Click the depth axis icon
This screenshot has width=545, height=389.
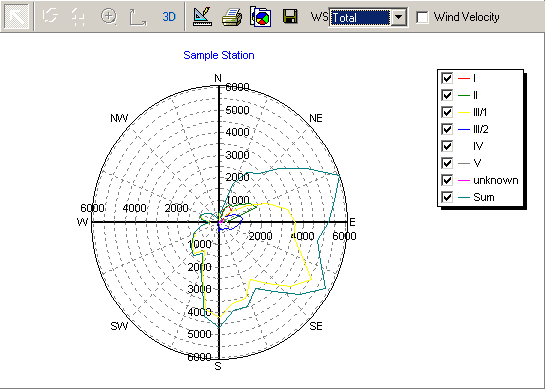point(138,17)
